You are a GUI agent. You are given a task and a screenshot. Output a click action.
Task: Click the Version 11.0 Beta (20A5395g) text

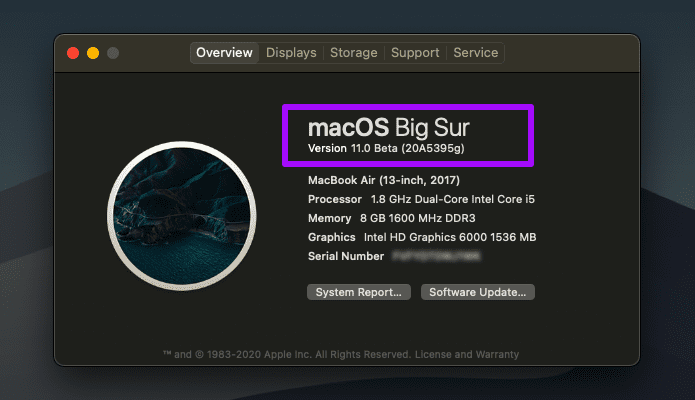click(x=386, y=148)
